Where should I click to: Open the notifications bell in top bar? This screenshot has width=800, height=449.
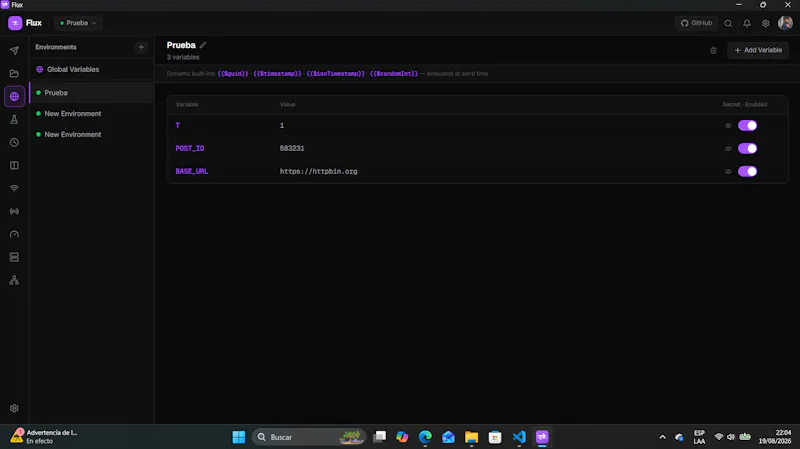(x=747, y=23)
